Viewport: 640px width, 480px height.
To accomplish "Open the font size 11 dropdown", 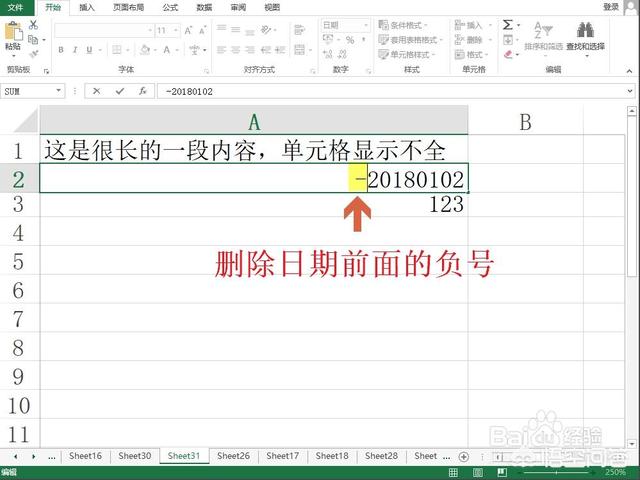I will (x=176, y=31).
